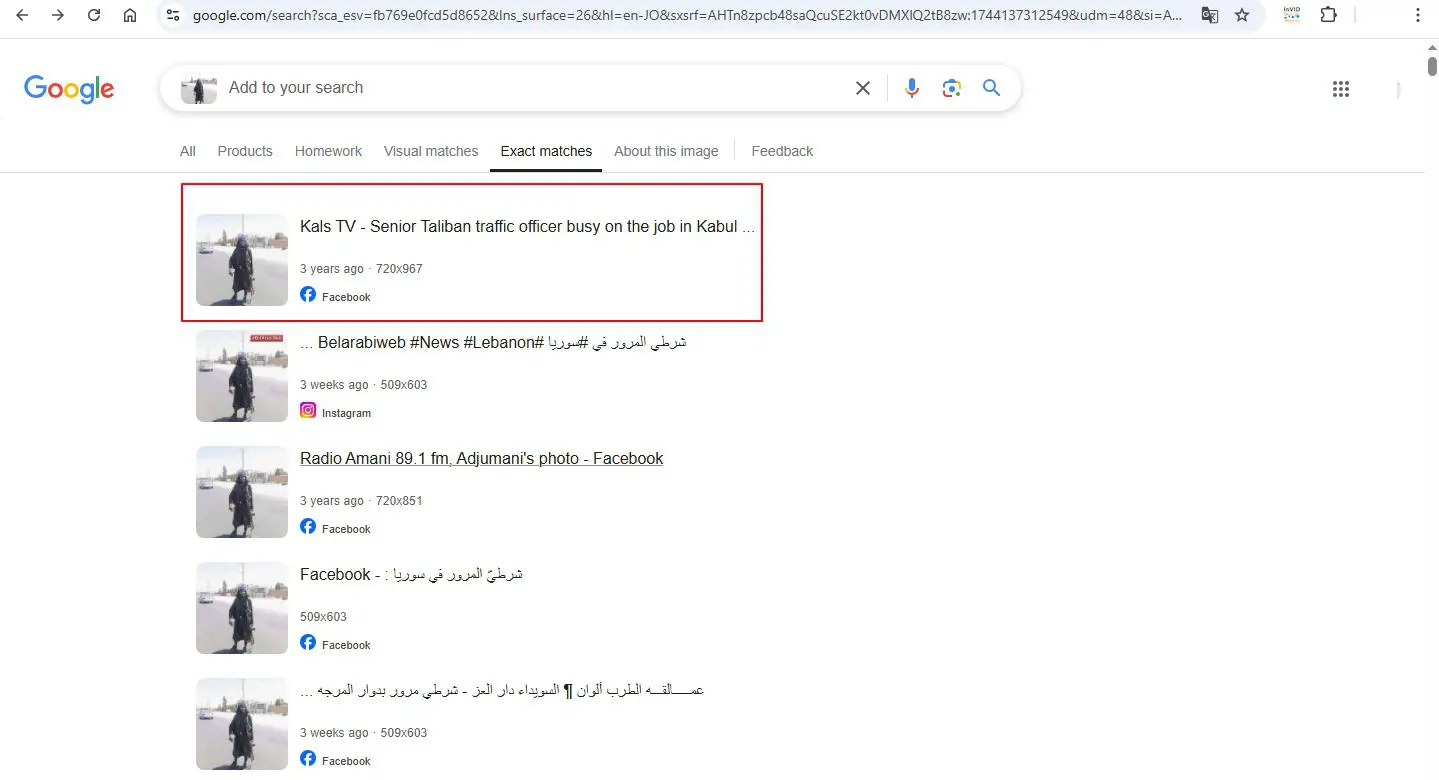
Task: Open Google Lens image search icon
Action: (951, 88)
